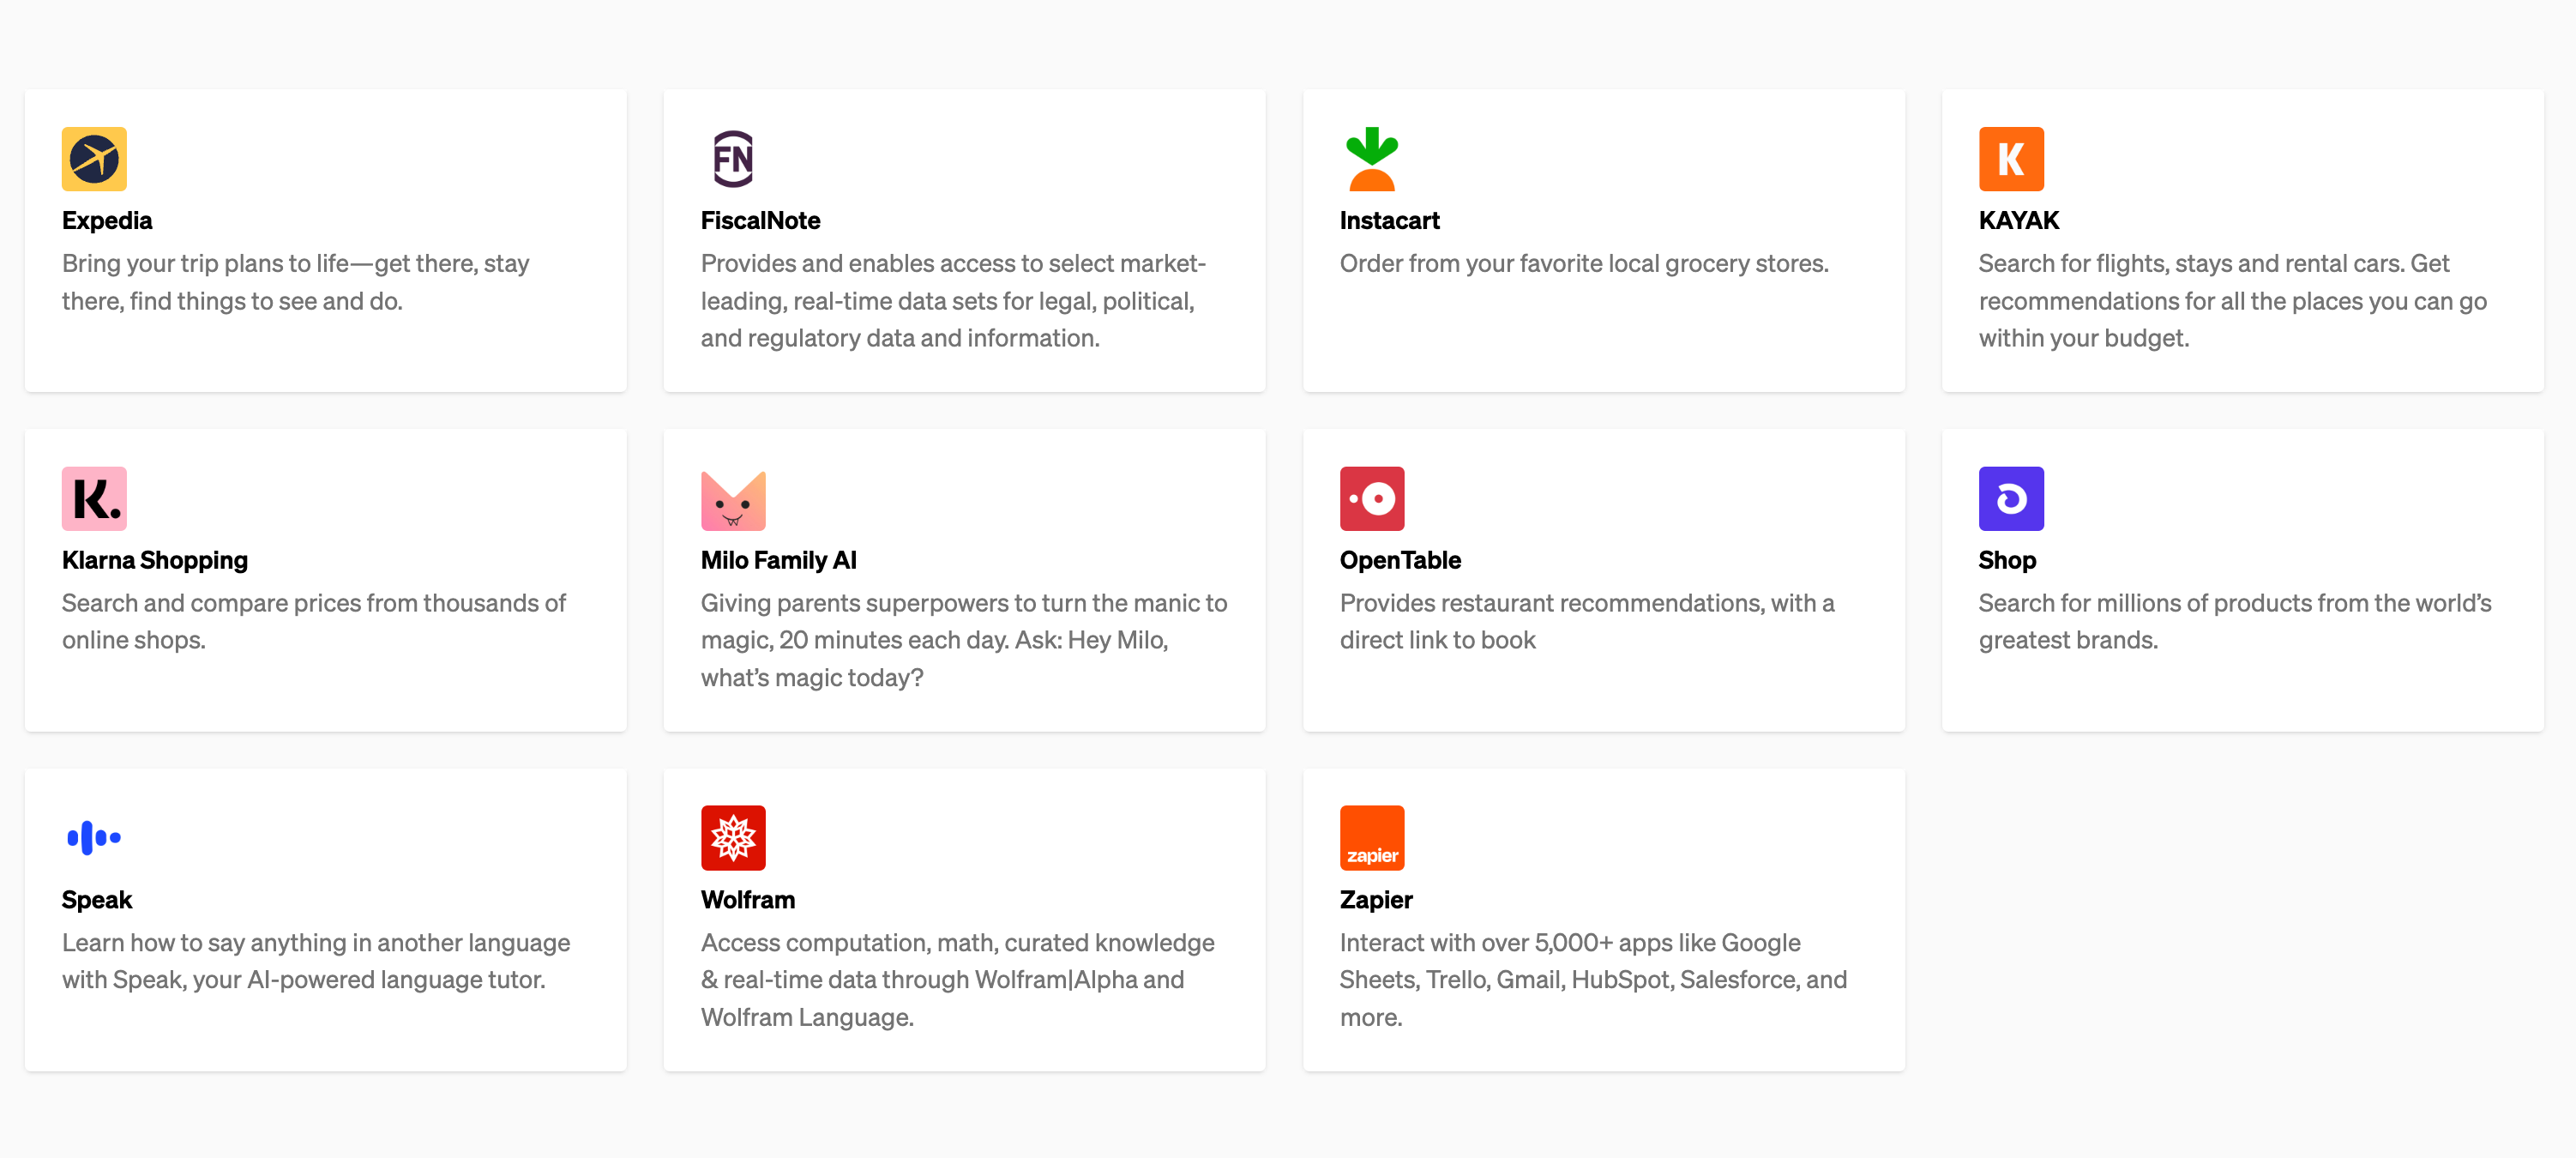Click the FiscalNote FN logo icon
Viewport: 2576px width, 1158px height.
[733, 159]
